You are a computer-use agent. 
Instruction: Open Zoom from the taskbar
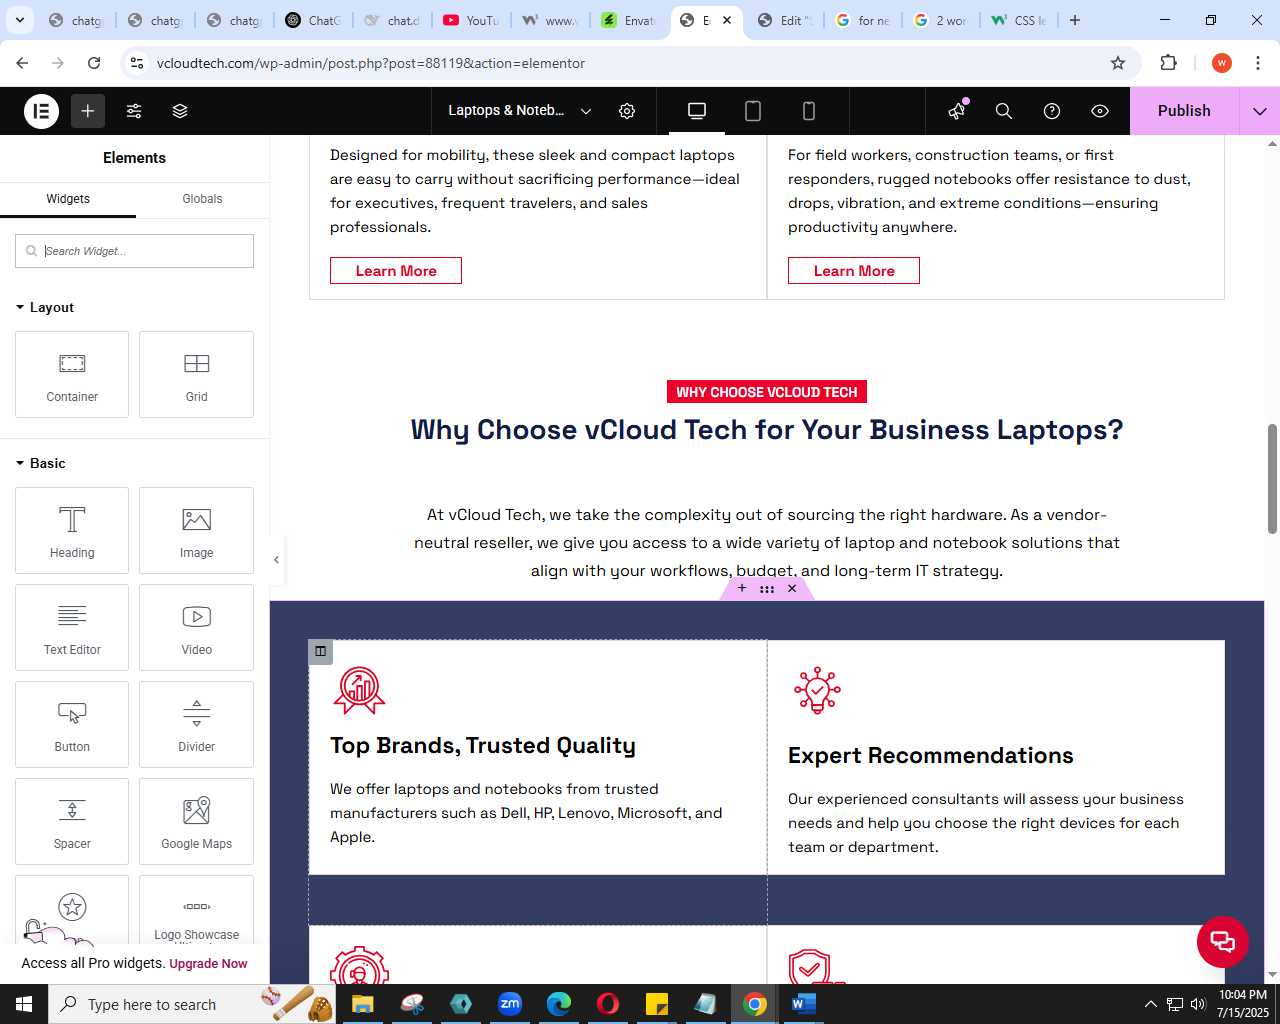pos(510,1004)
